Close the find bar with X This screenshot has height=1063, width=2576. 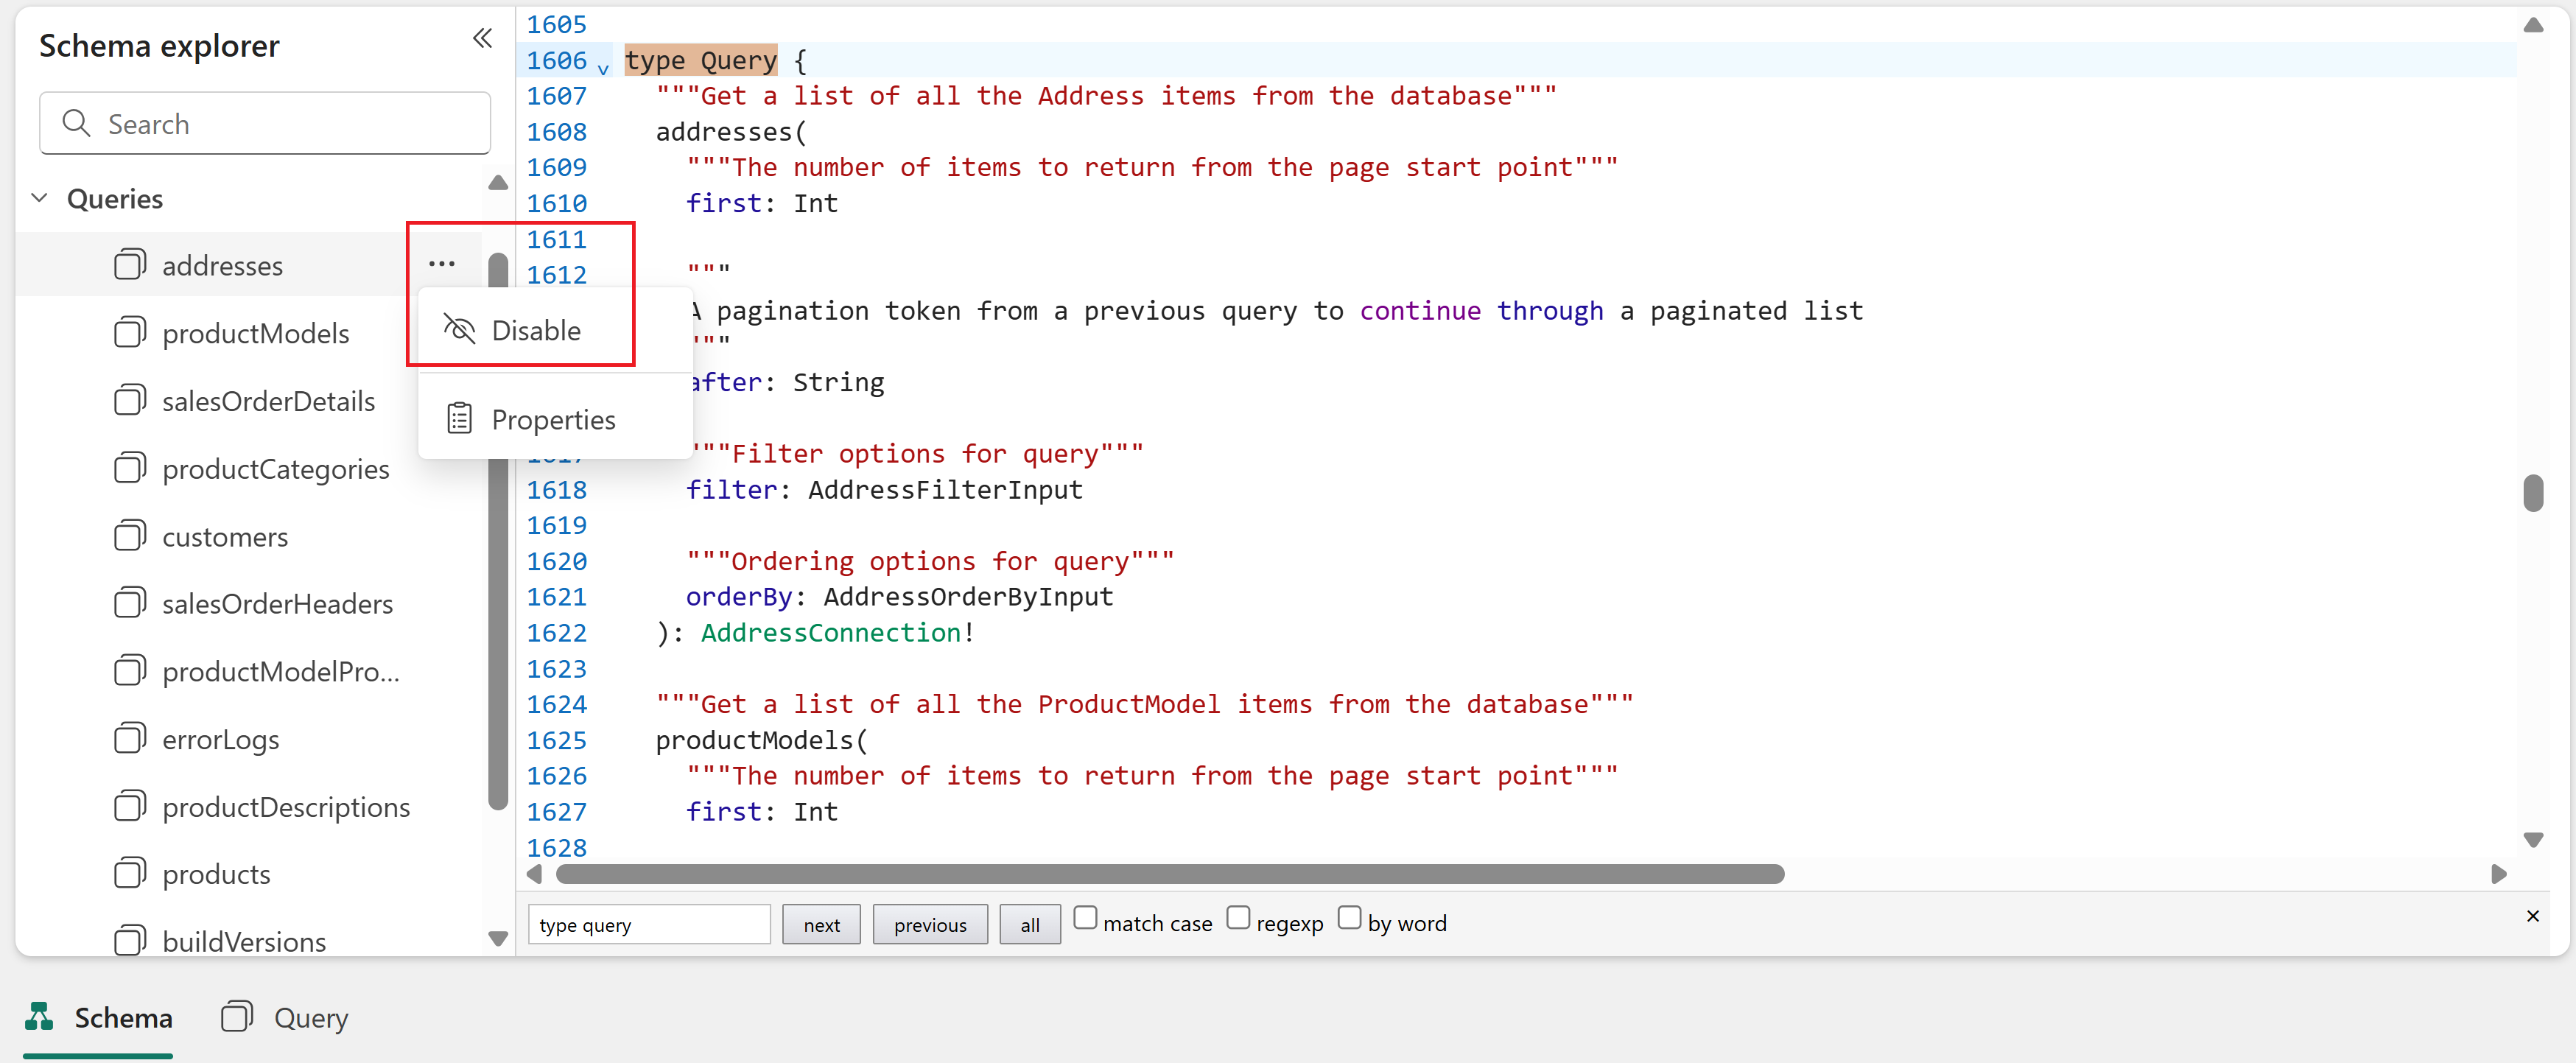[2532, 915]
